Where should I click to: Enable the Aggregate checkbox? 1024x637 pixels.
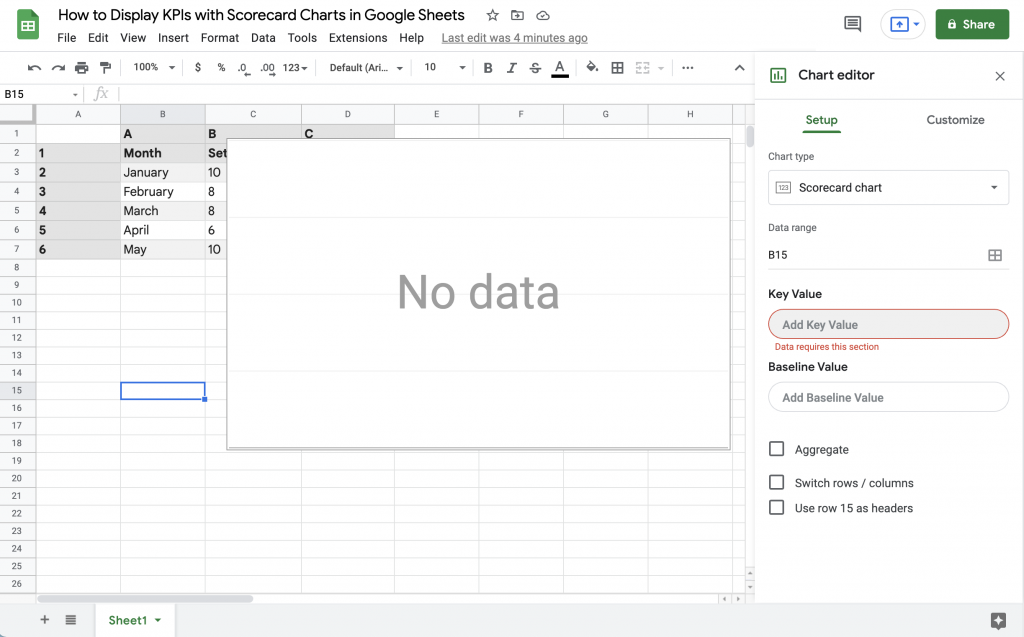(777, 449)
